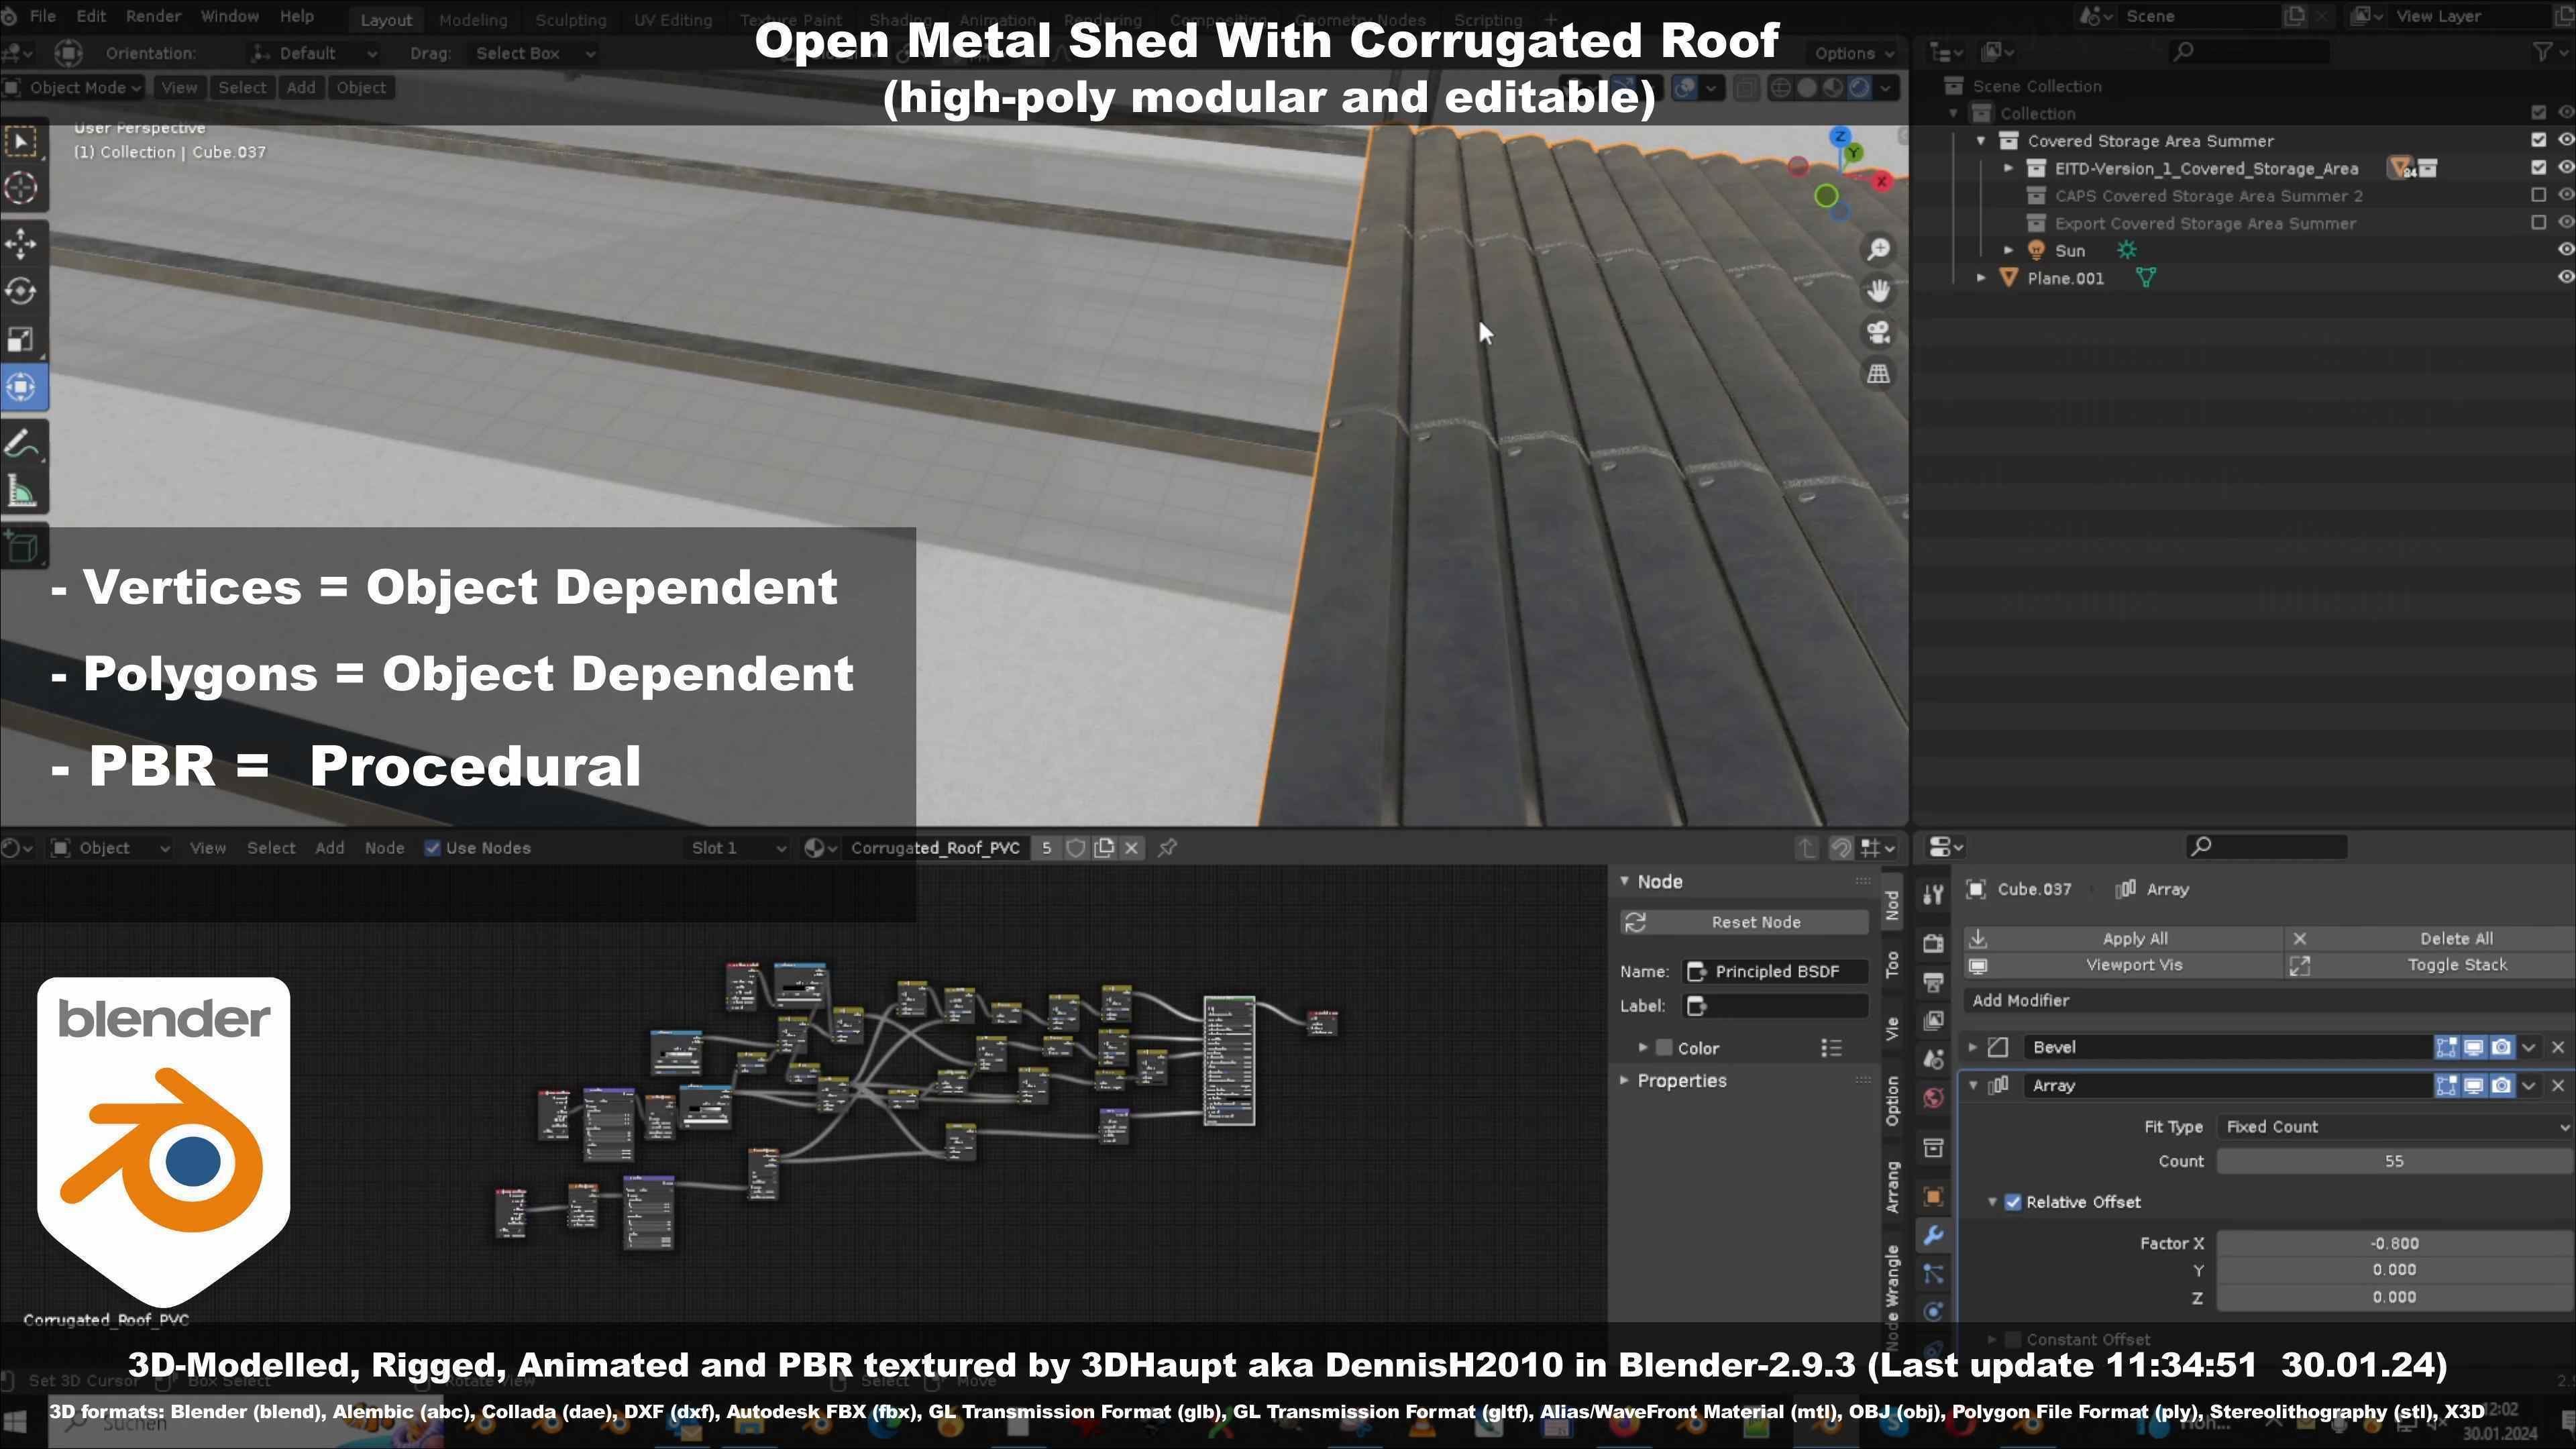
Task: Open the World properties tab
Action: pyautogui.click(x=1933, y=1098)
